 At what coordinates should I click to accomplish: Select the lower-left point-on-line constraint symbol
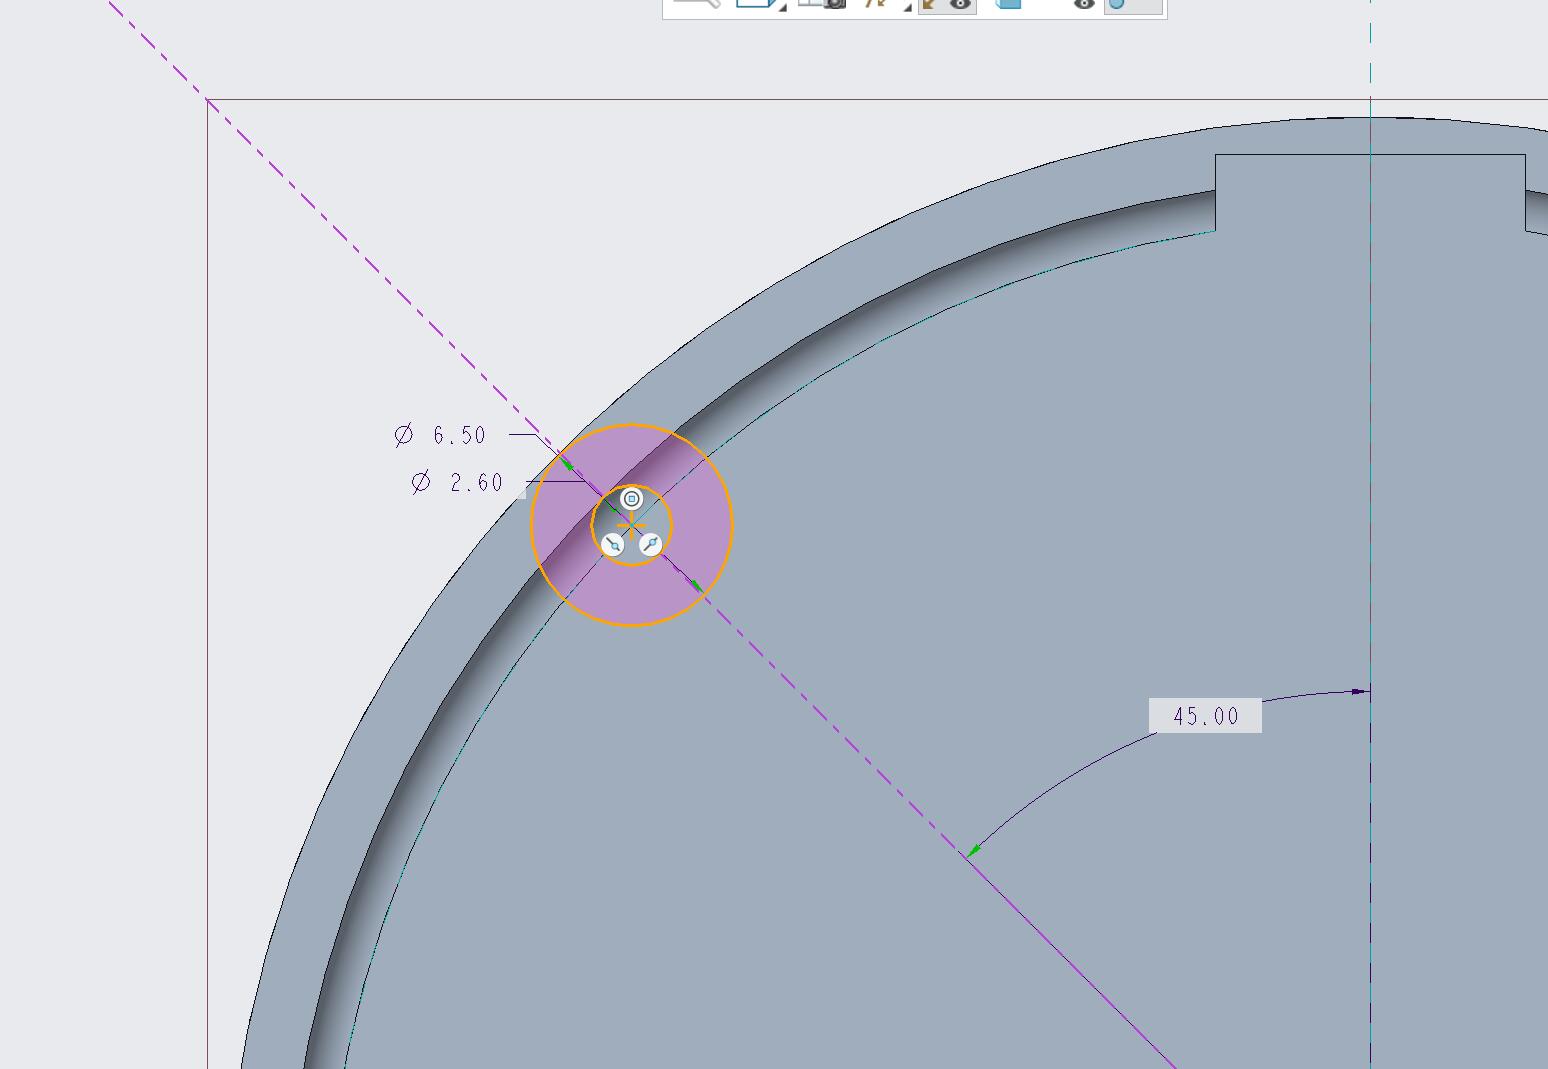click(613, 545)
